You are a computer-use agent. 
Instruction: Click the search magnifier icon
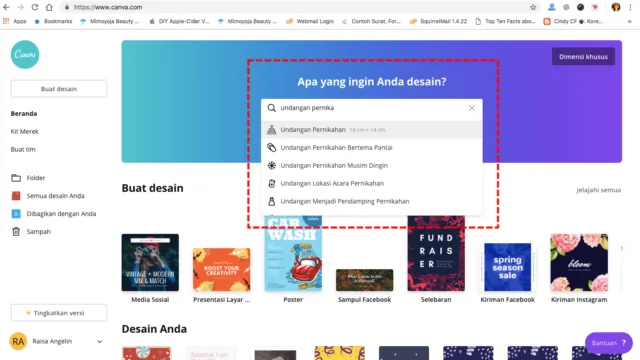[x=271, y=108]
